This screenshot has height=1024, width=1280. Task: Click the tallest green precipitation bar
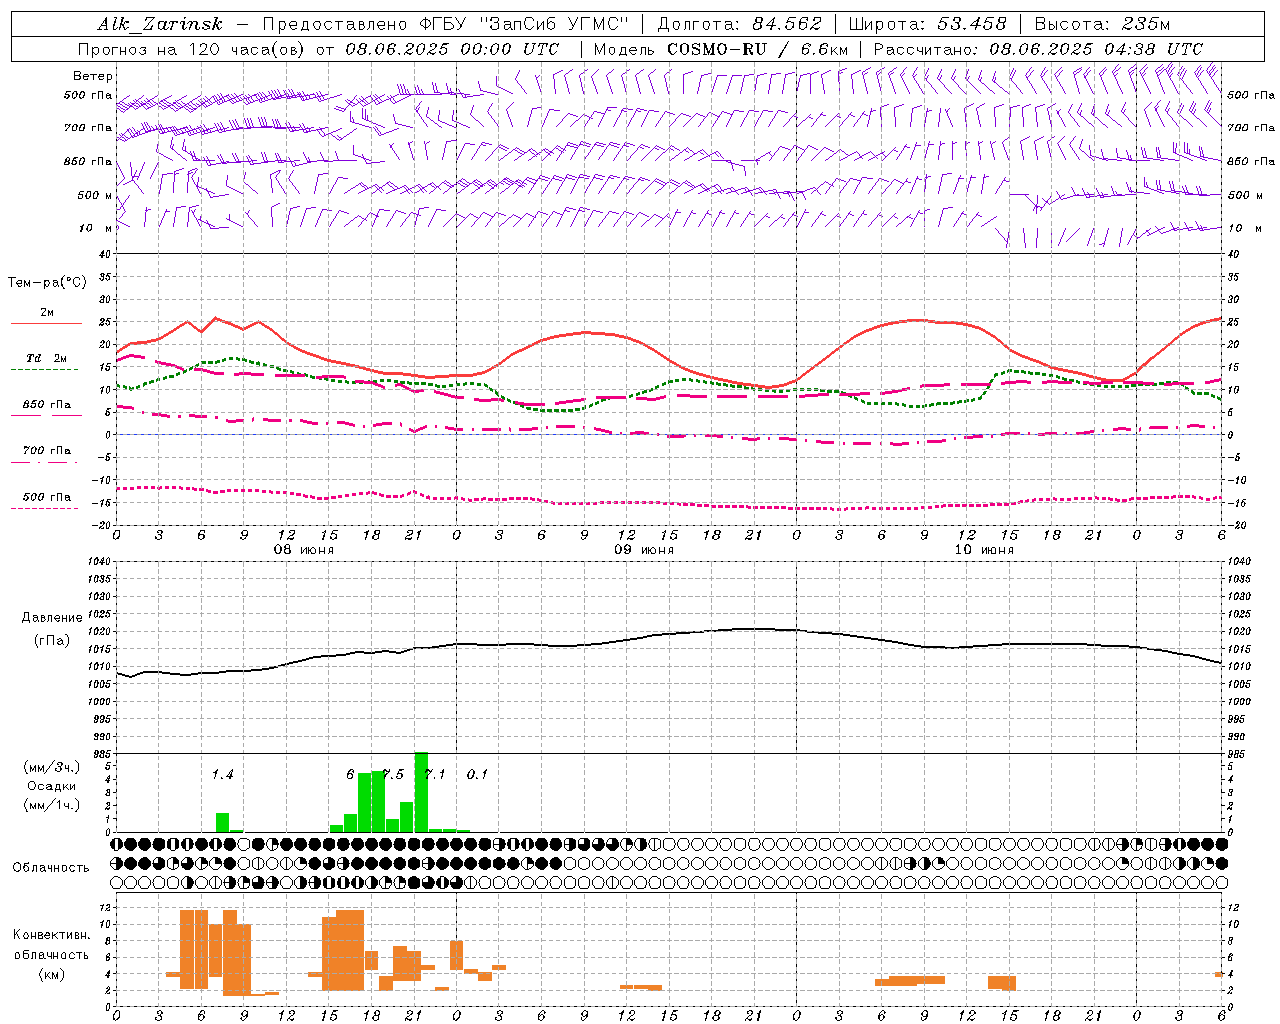click(x=421, y=792)
